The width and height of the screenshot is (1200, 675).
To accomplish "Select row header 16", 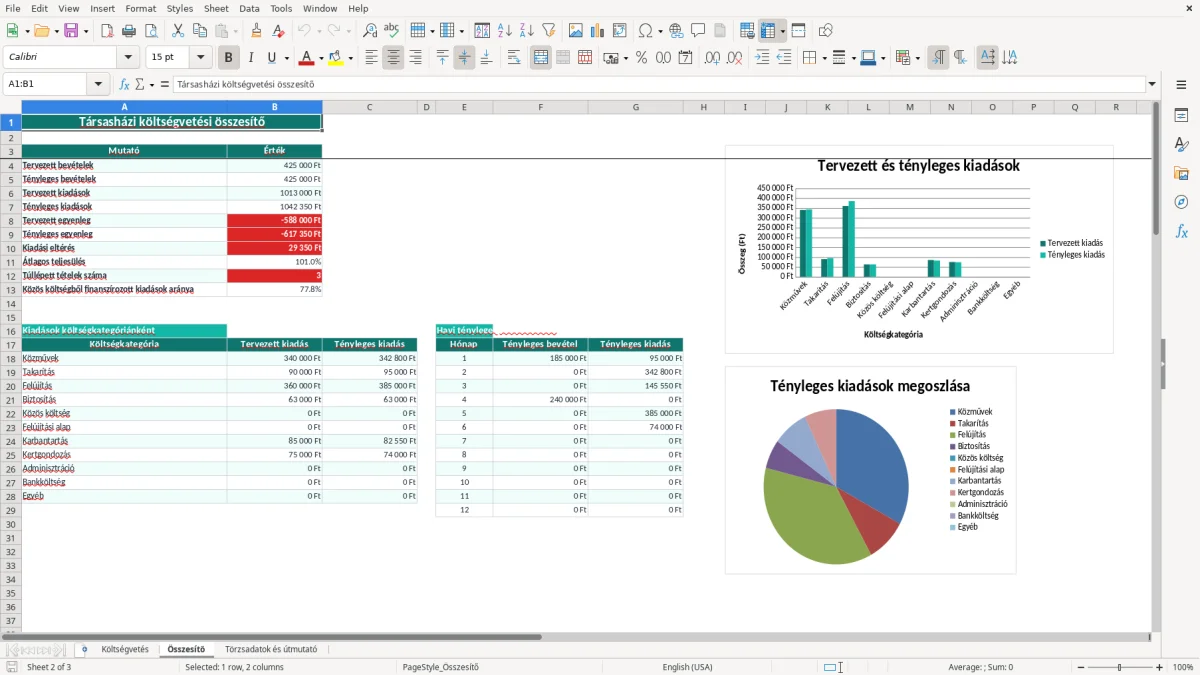I will (x=11, y=331).
